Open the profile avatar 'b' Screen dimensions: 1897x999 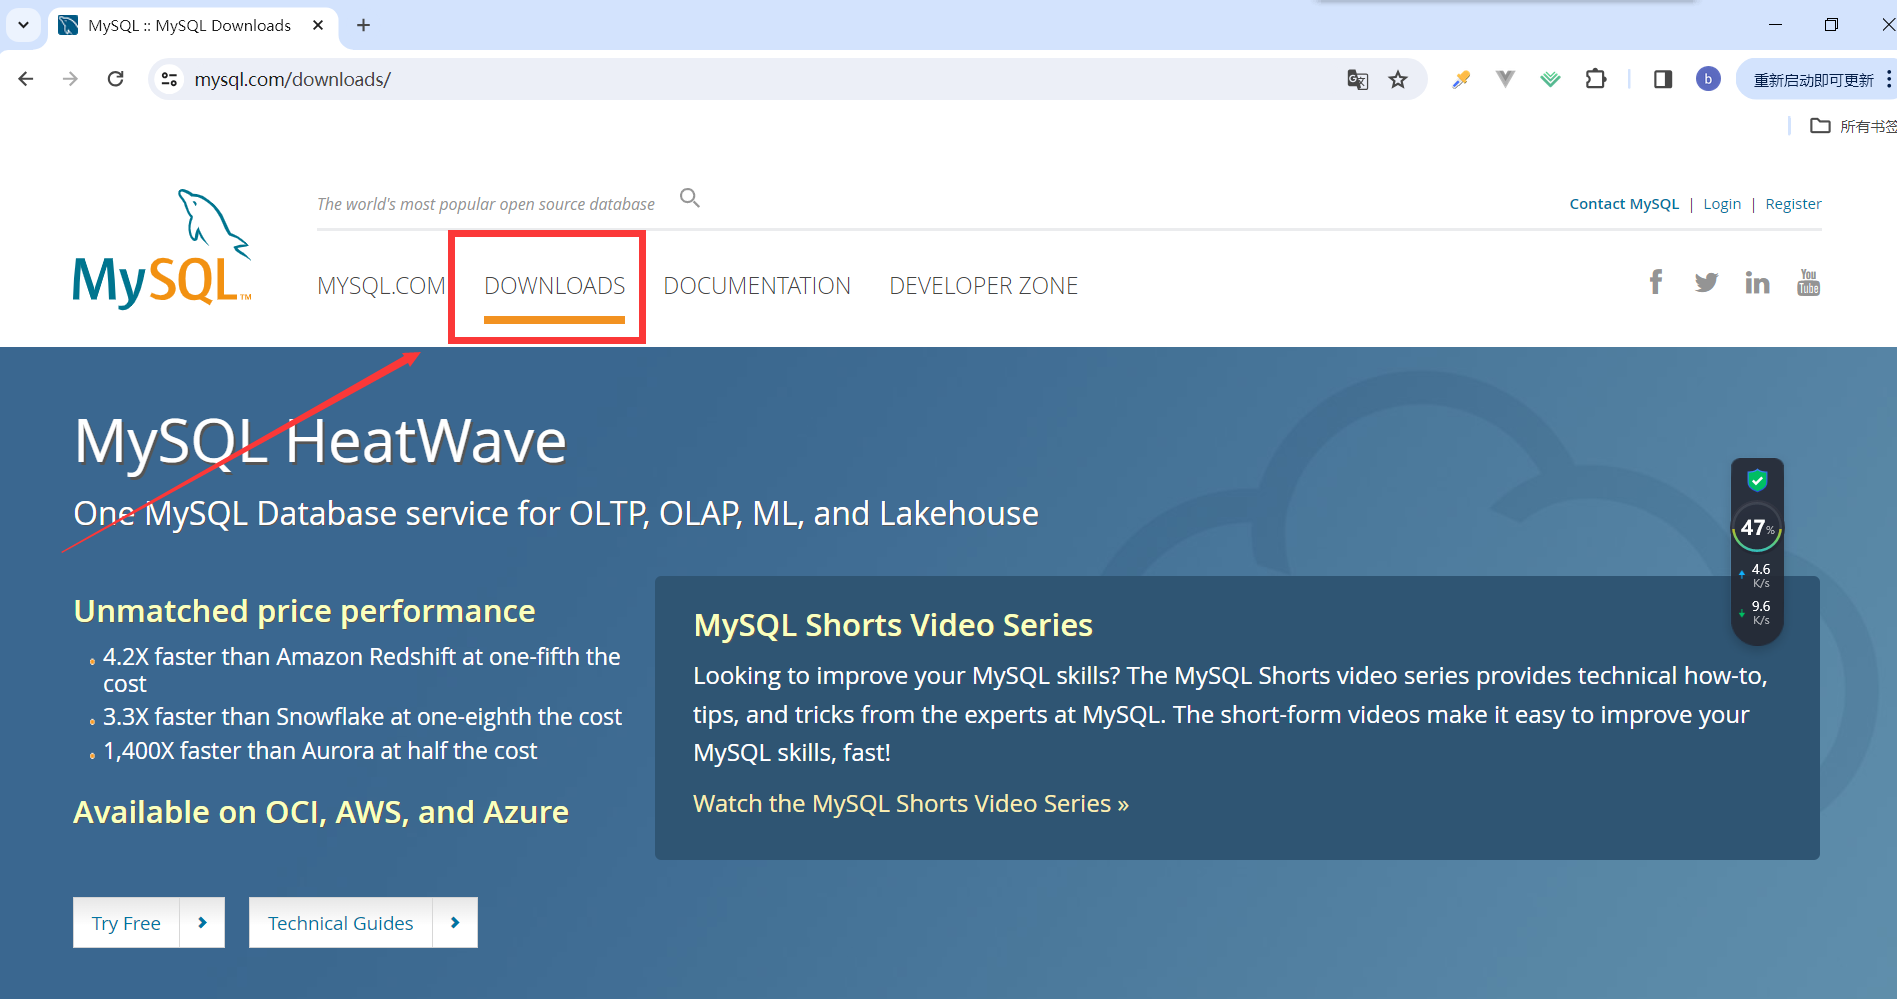click(x=1708, y=79)
